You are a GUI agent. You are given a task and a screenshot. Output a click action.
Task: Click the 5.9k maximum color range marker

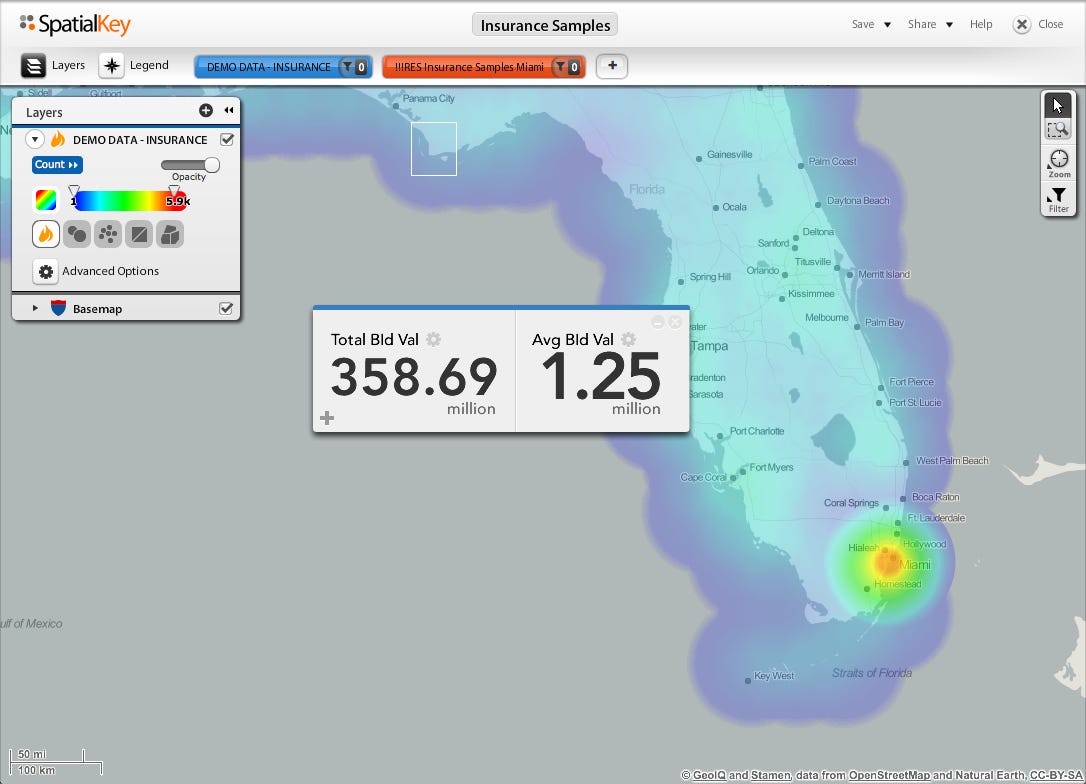[x=175, y=191]
